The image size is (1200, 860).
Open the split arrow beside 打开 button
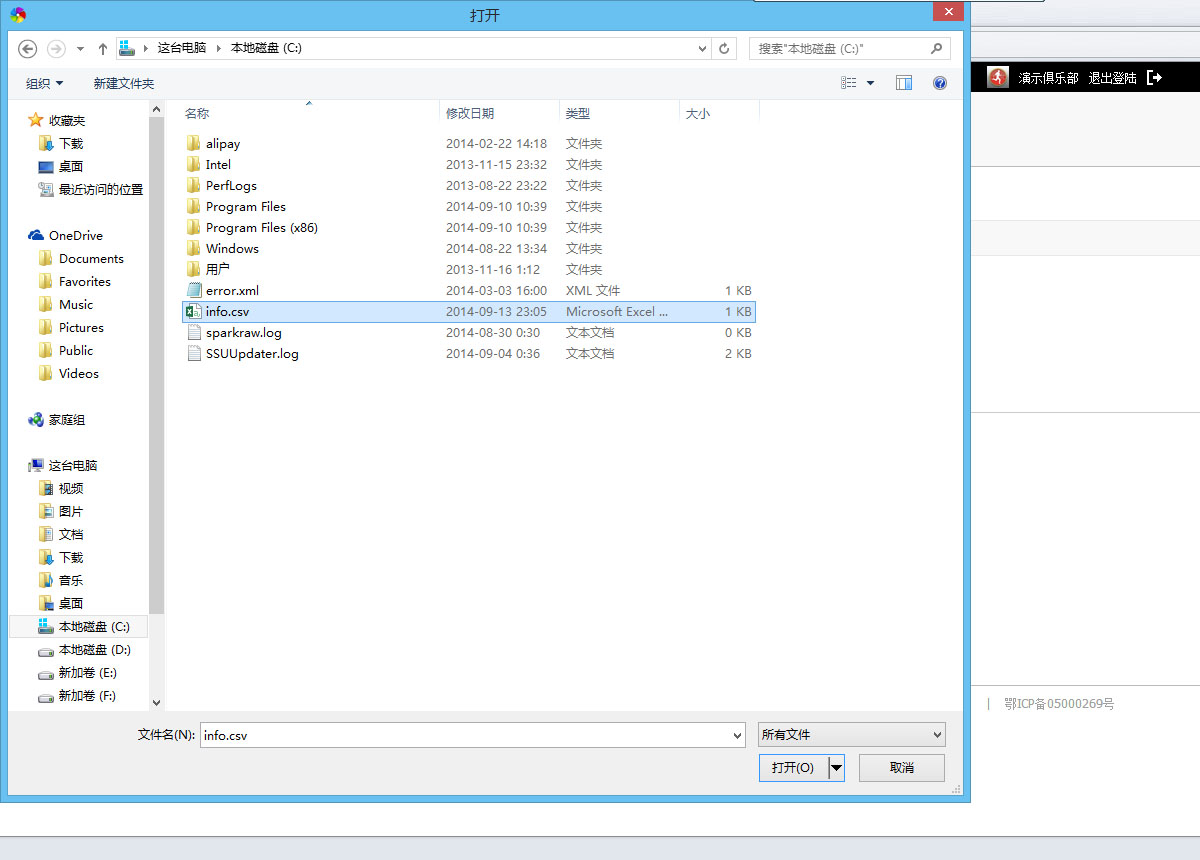pos(837,768)
